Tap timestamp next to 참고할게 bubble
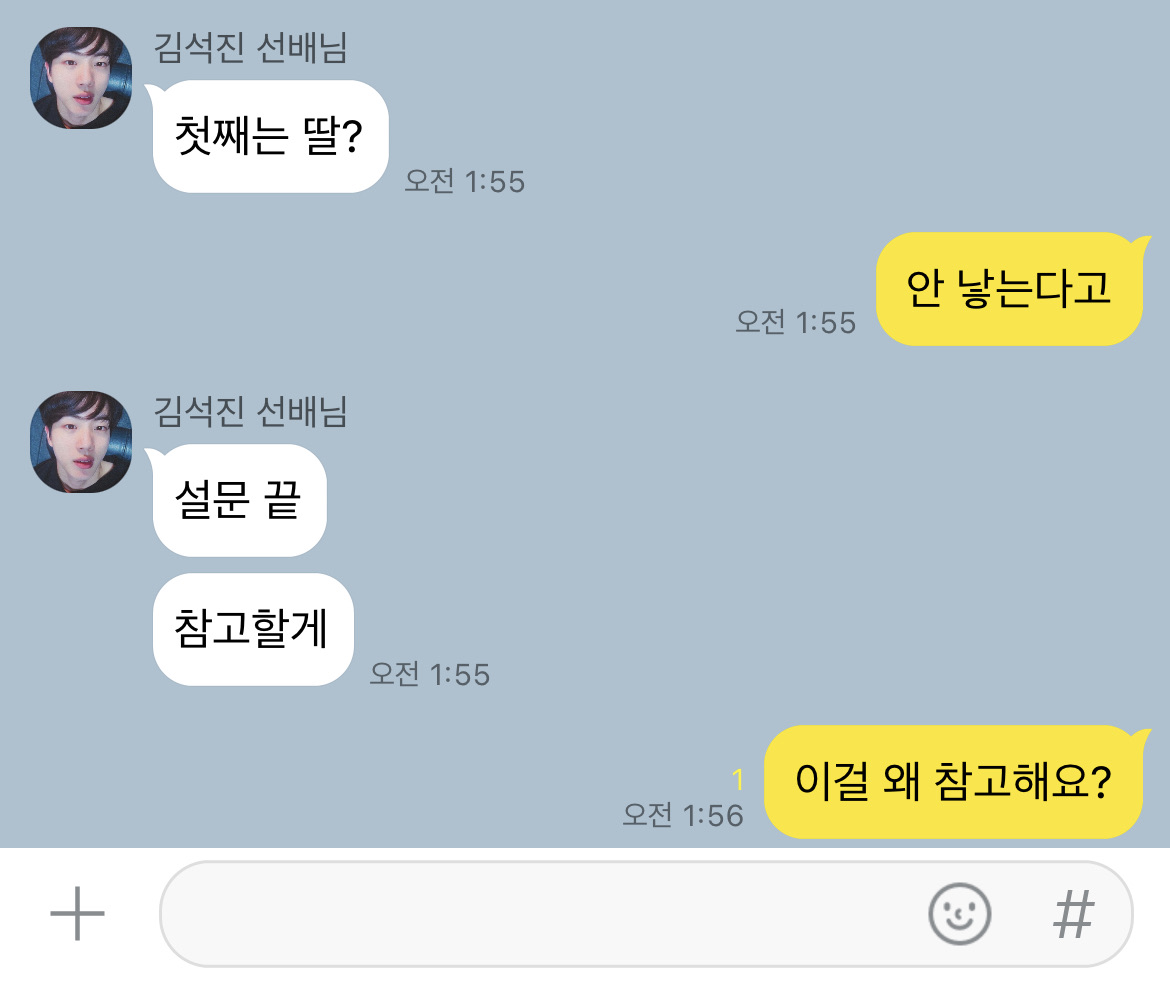 430,674
